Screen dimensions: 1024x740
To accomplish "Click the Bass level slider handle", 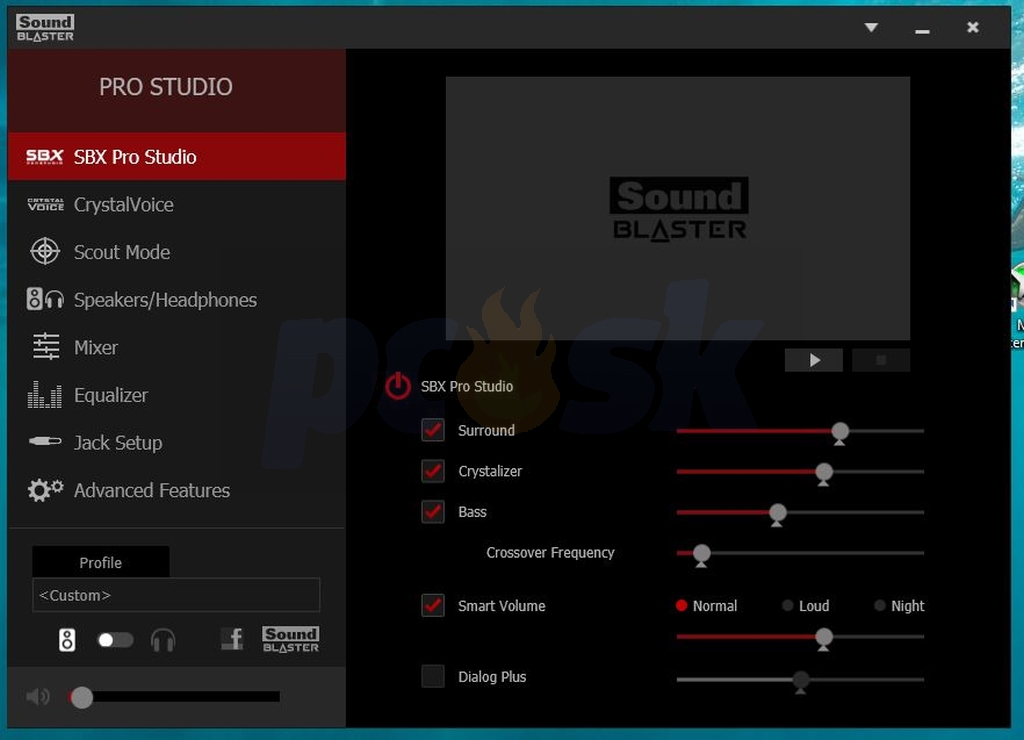I will [777, 513].
